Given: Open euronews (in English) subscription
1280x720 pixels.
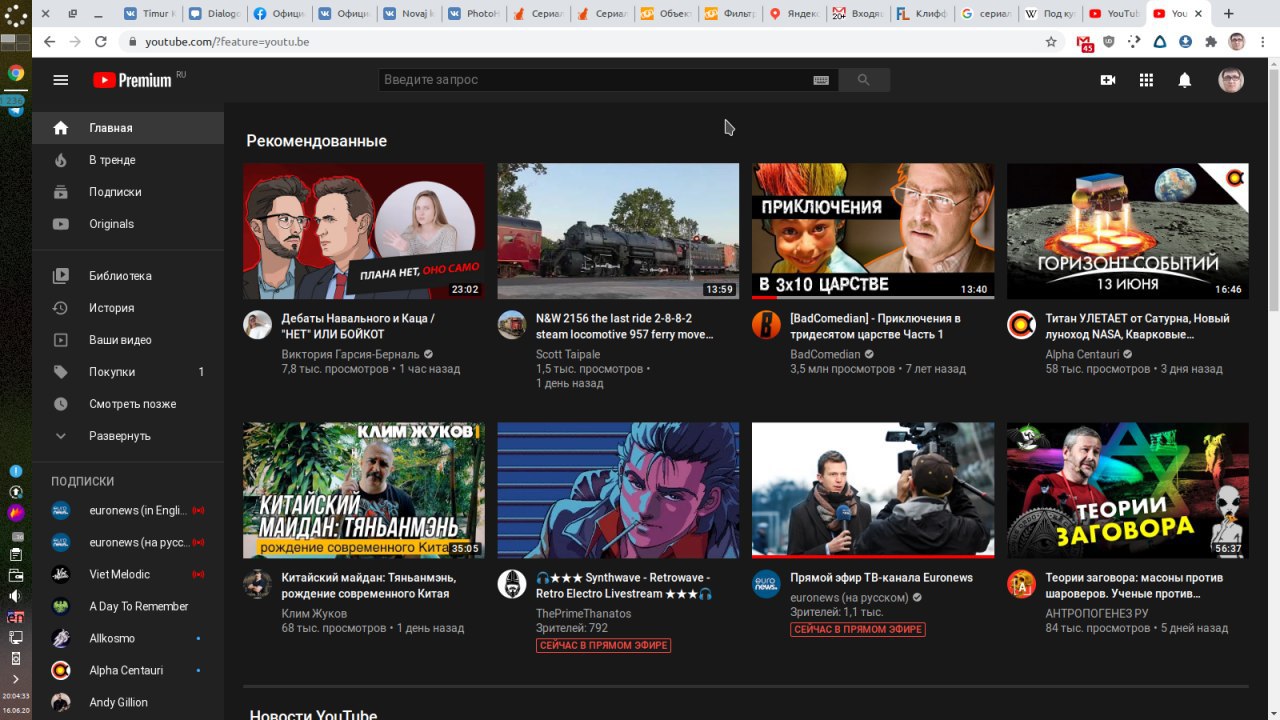Looking at the screenshot, I should tap(128, 510).
